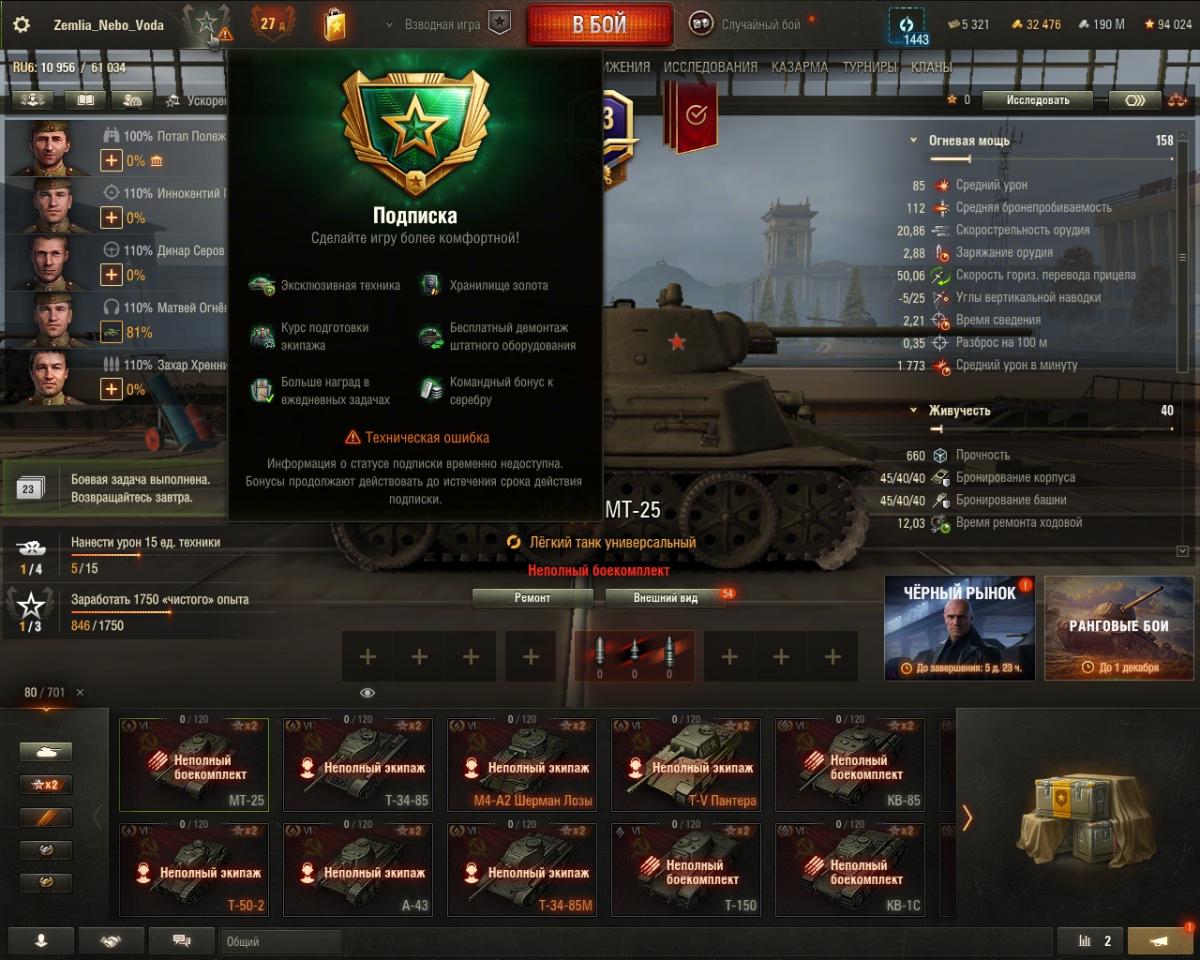Screen dimensions: 1200x960
Task: Collapse the Живучесть stats section
Action: [913, 410]
